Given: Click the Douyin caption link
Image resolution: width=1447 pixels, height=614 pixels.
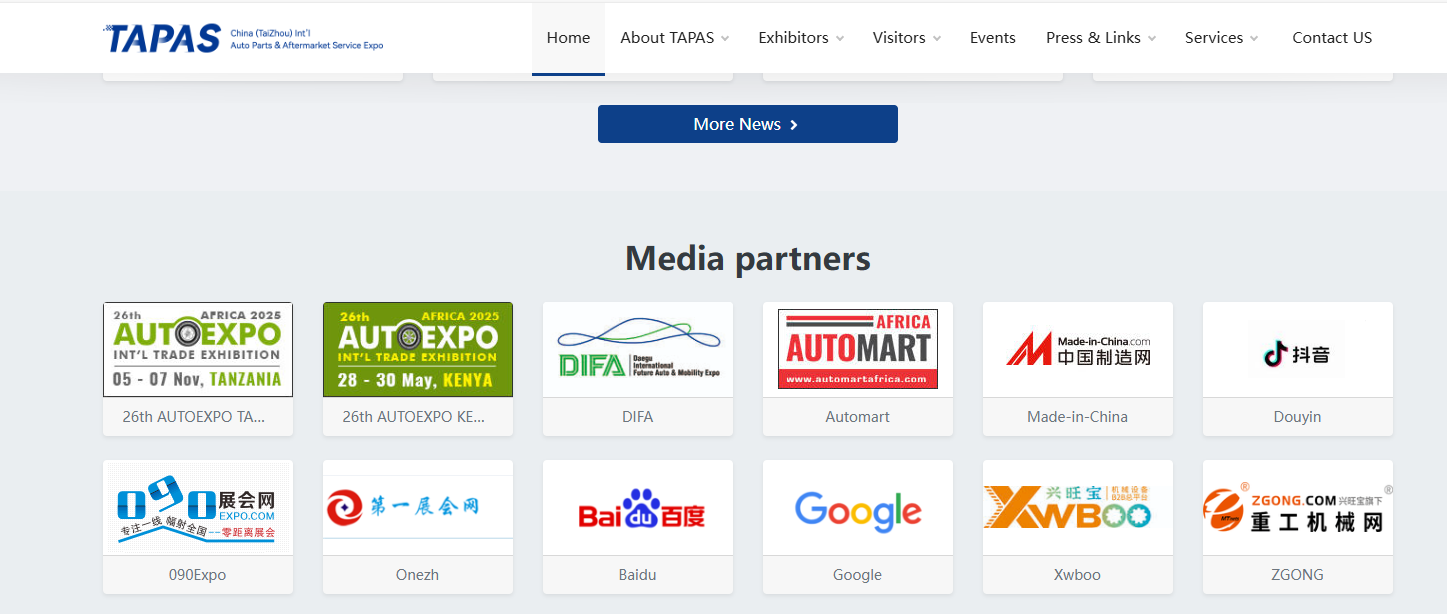Looking at the screenshot, I should [1298, 417].
